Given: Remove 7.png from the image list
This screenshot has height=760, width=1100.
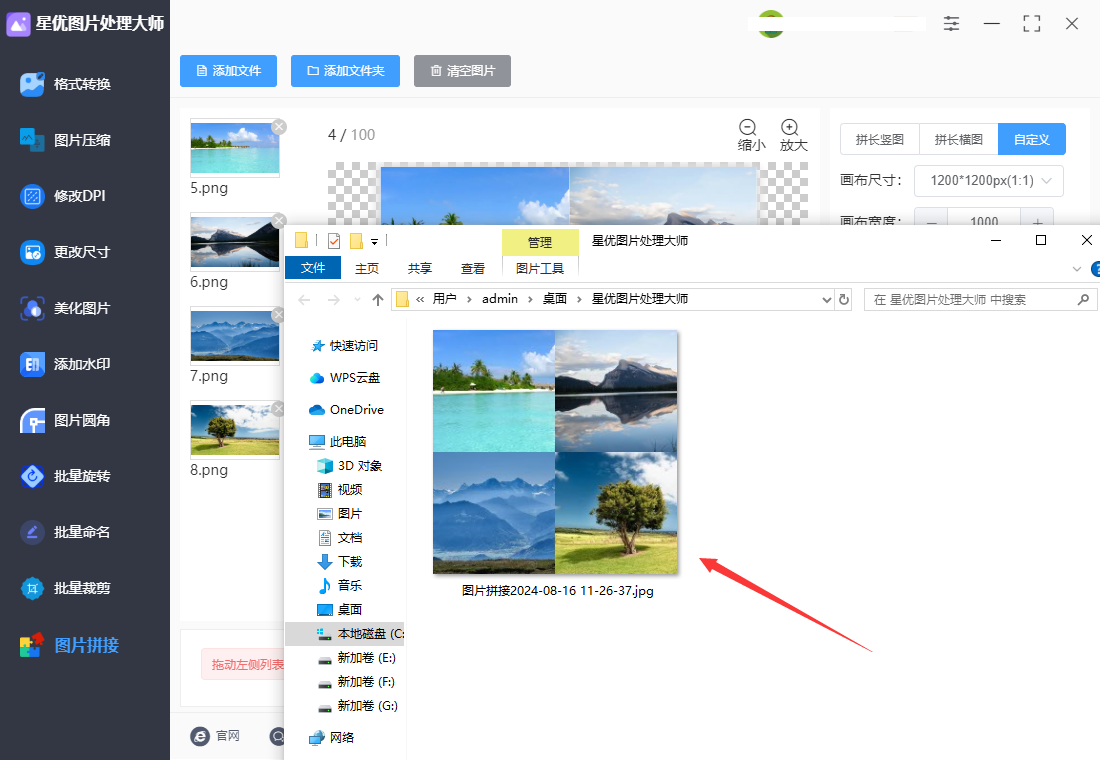Looking at the screenshot, I should coord(279,314).
